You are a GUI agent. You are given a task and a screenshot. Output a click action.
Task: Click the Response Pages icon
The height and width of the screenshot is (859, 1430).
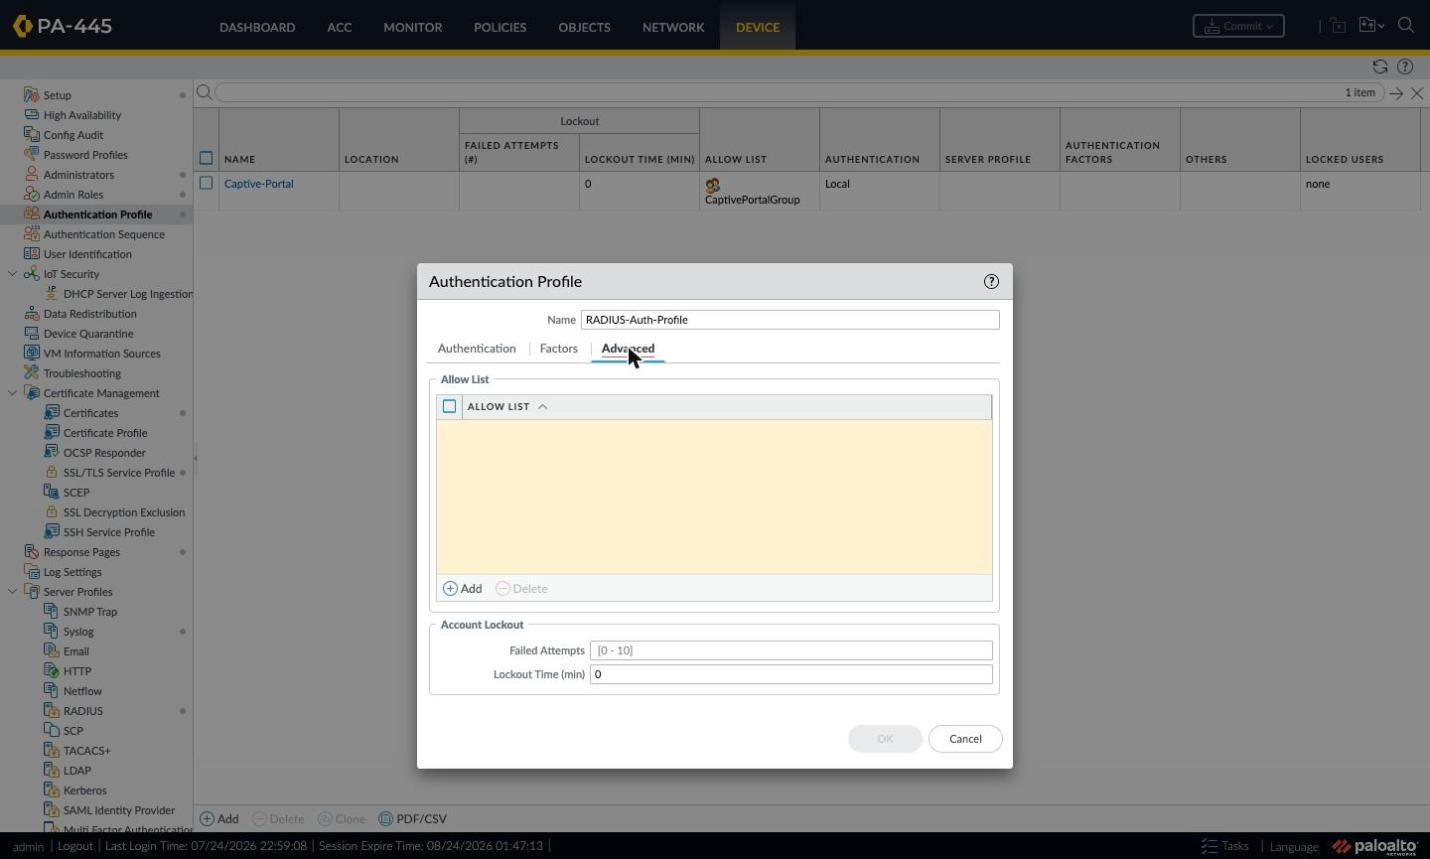(x=31, y=552)
